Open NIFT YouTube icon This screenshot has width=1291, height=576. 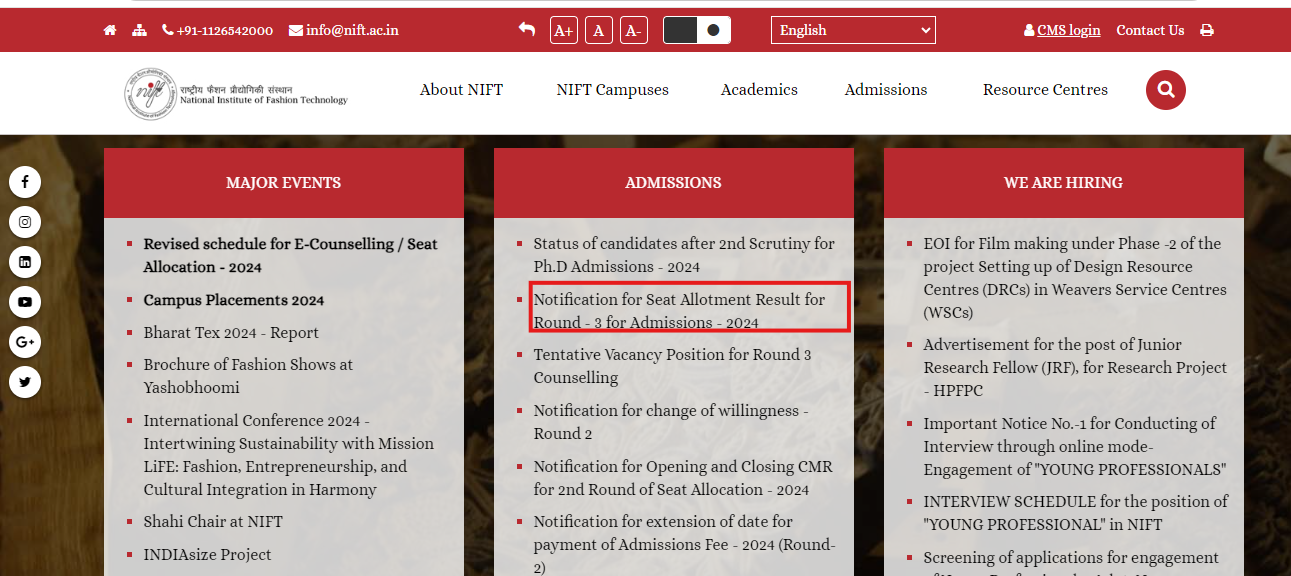coord(25,302)
